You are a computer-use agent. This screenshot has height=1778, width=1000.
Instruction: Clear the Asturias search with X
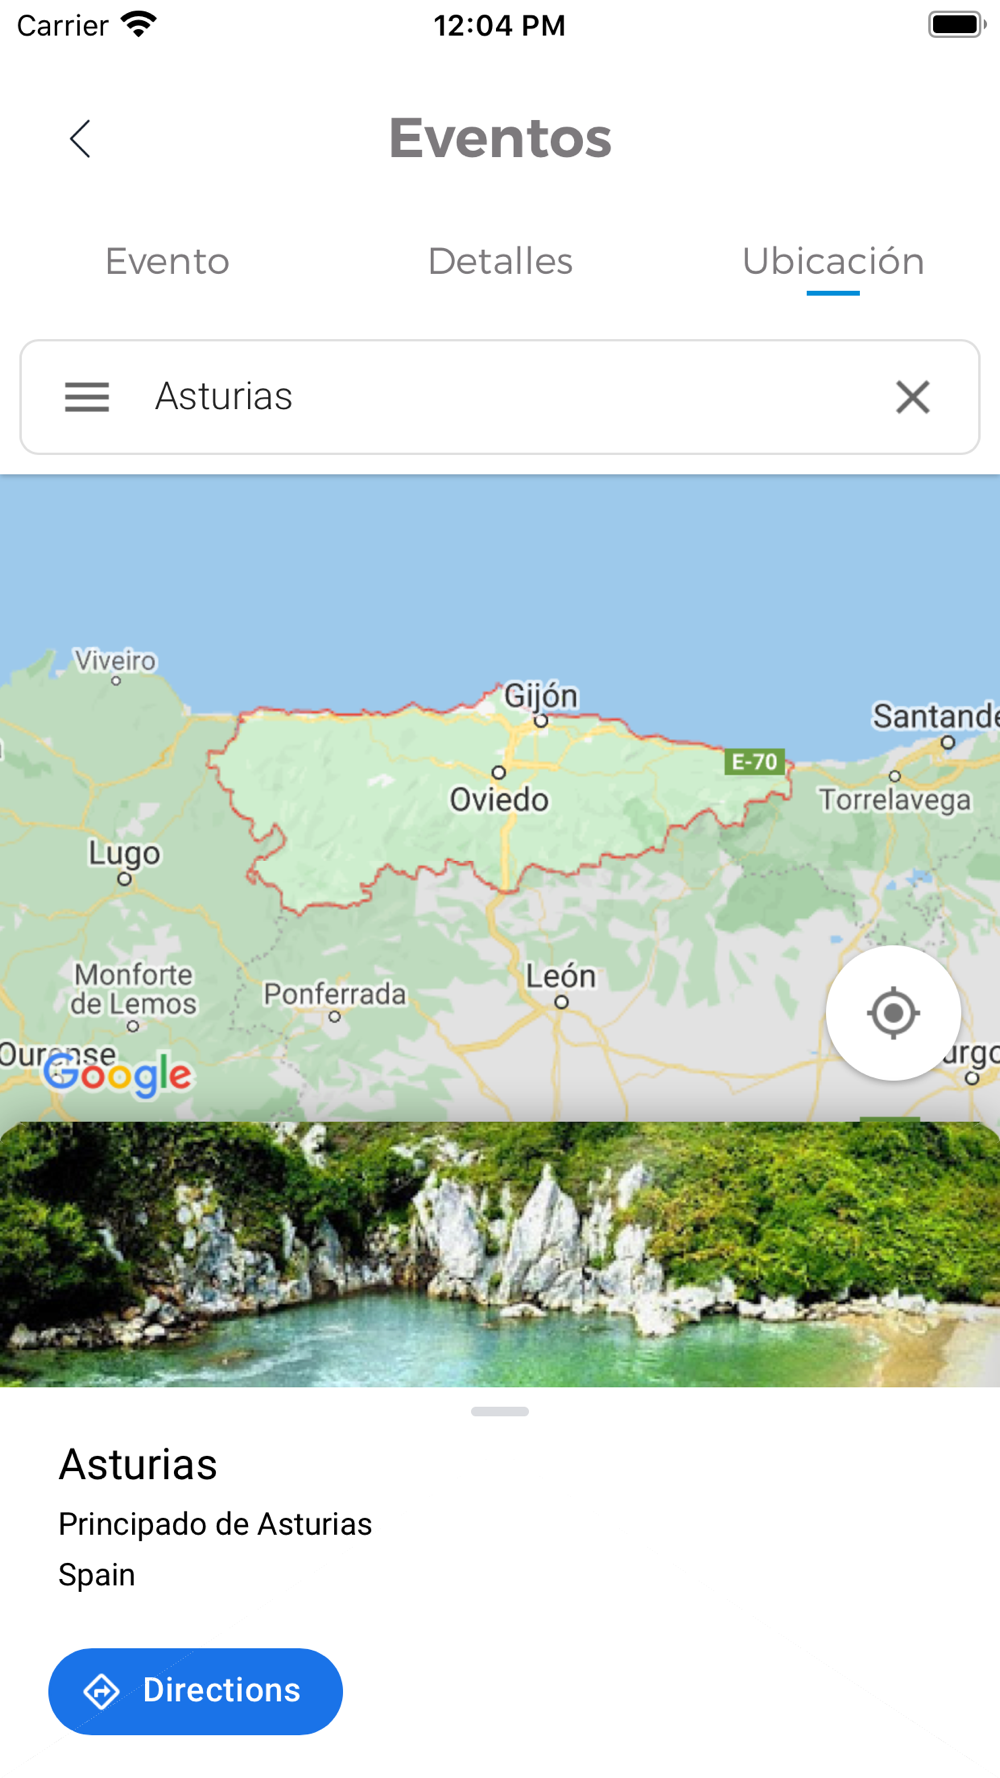coord(912,397)
